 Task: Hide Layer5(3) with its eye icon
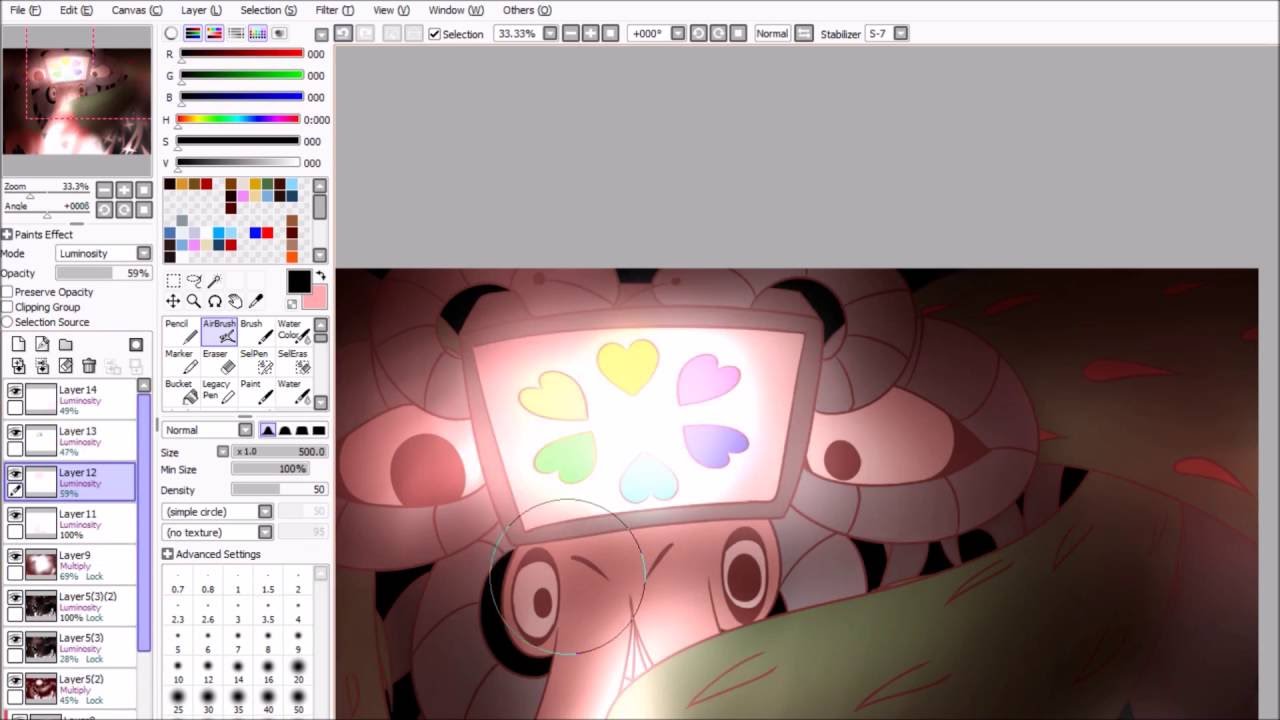coord(15,639)
